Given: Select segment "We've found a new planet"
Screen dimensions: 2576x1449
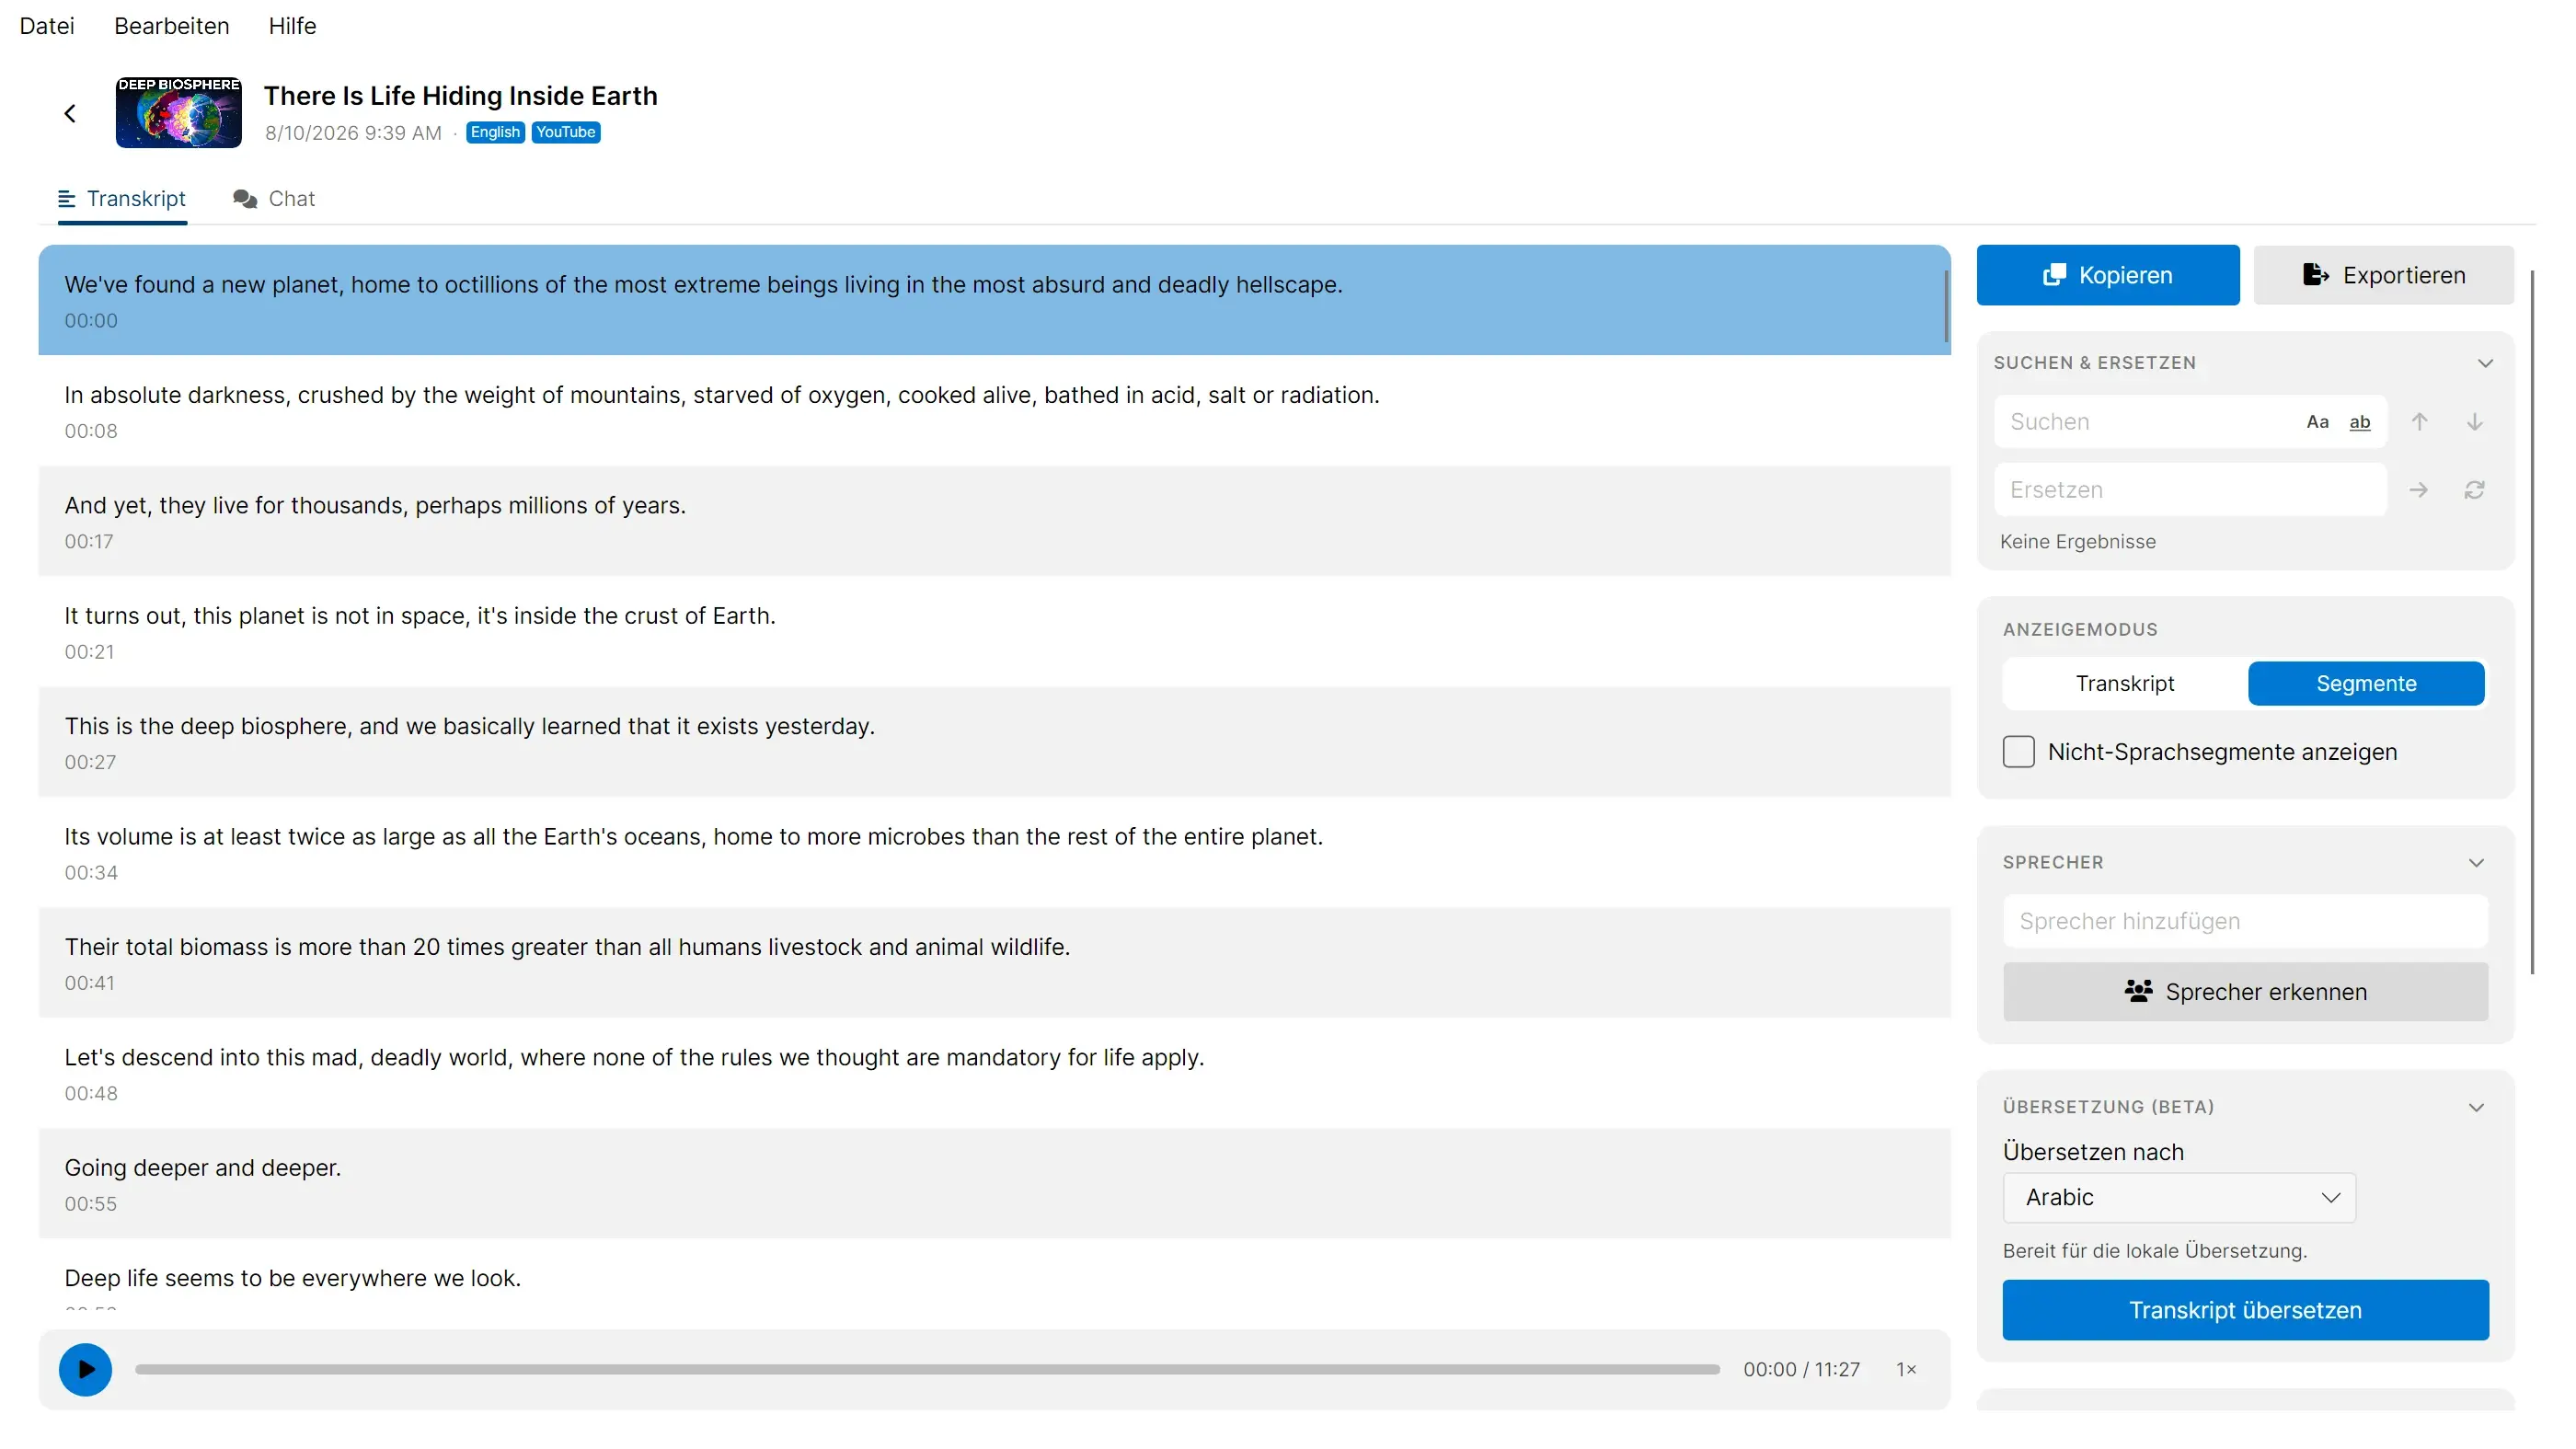Looking at the screenshot, I should (x=994, y=300).
